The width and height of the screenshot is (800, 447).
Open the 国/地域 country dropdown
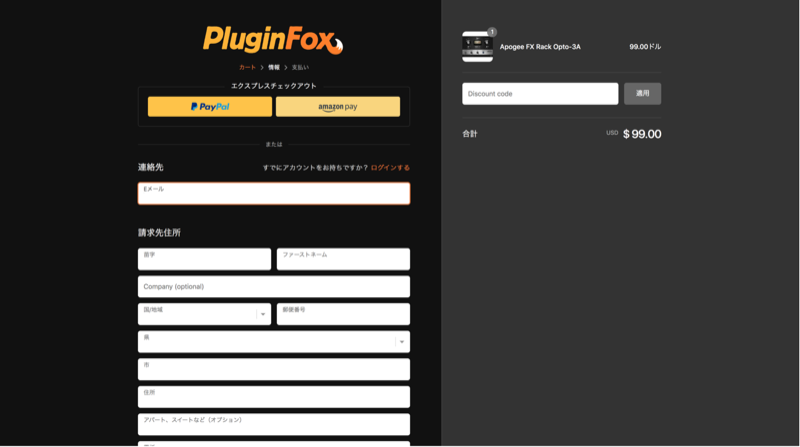[204, 314]
